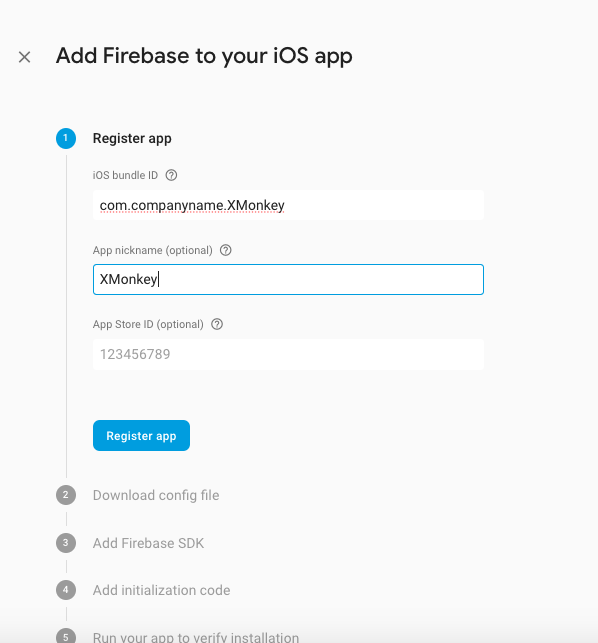This screenshot has width=598, height=643.
Task: Close the Add Firebase dialog
Action: tap(25, 57)
